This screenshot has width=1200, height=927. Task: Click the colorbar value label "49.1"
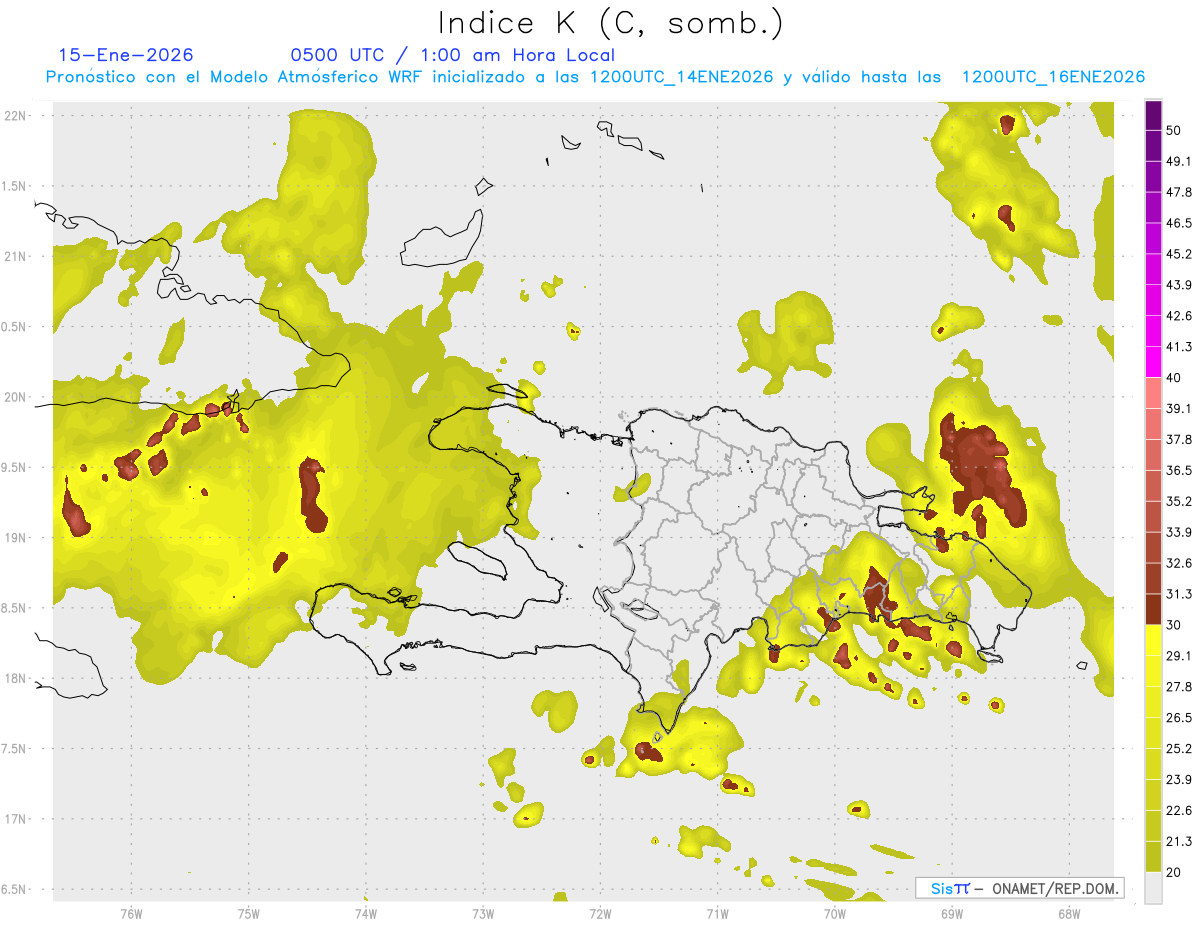[x=1179, y=162]
